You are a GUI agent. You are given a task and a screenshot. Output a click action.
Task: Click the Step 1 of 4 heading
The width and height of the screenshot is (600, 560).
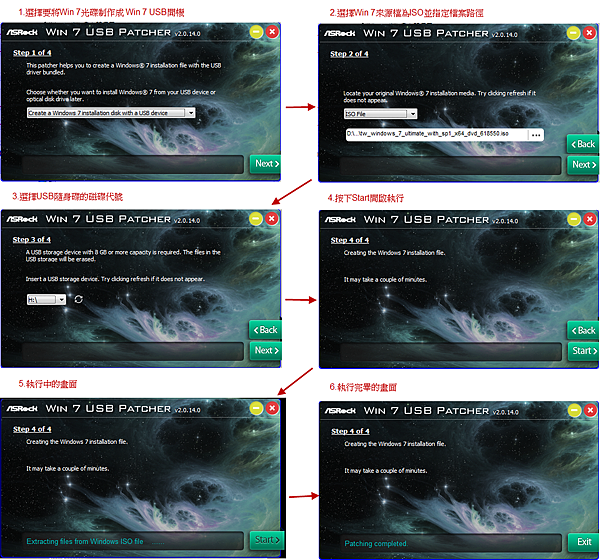[32, 53]
